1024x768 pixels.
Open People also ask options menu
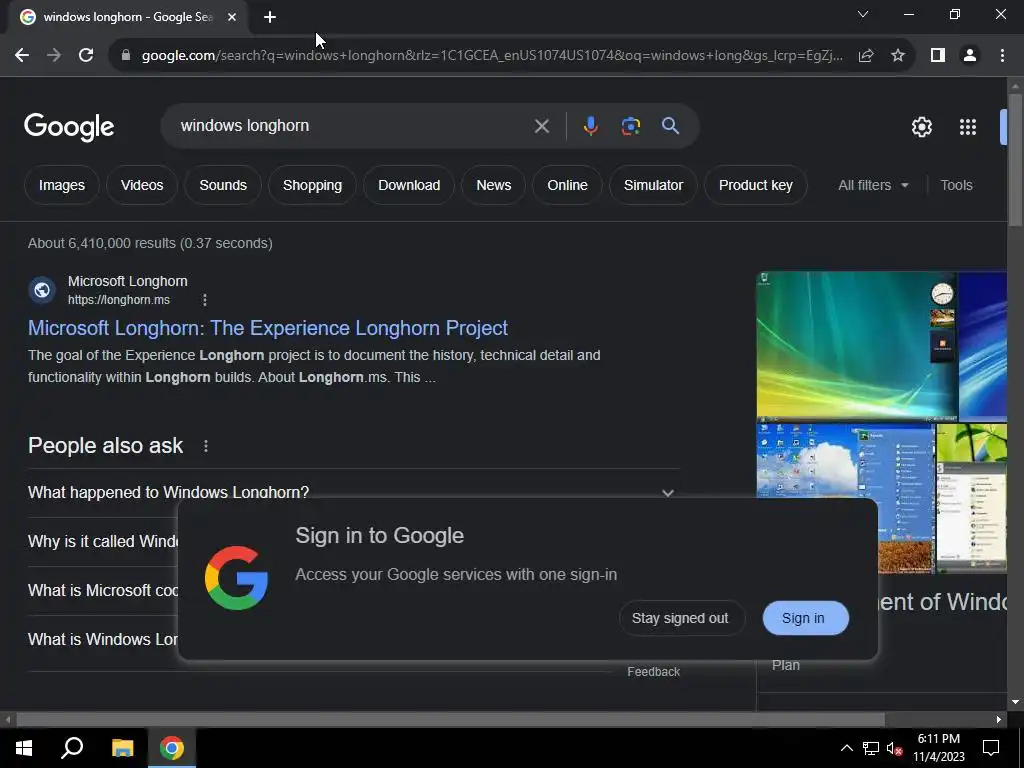206,446
